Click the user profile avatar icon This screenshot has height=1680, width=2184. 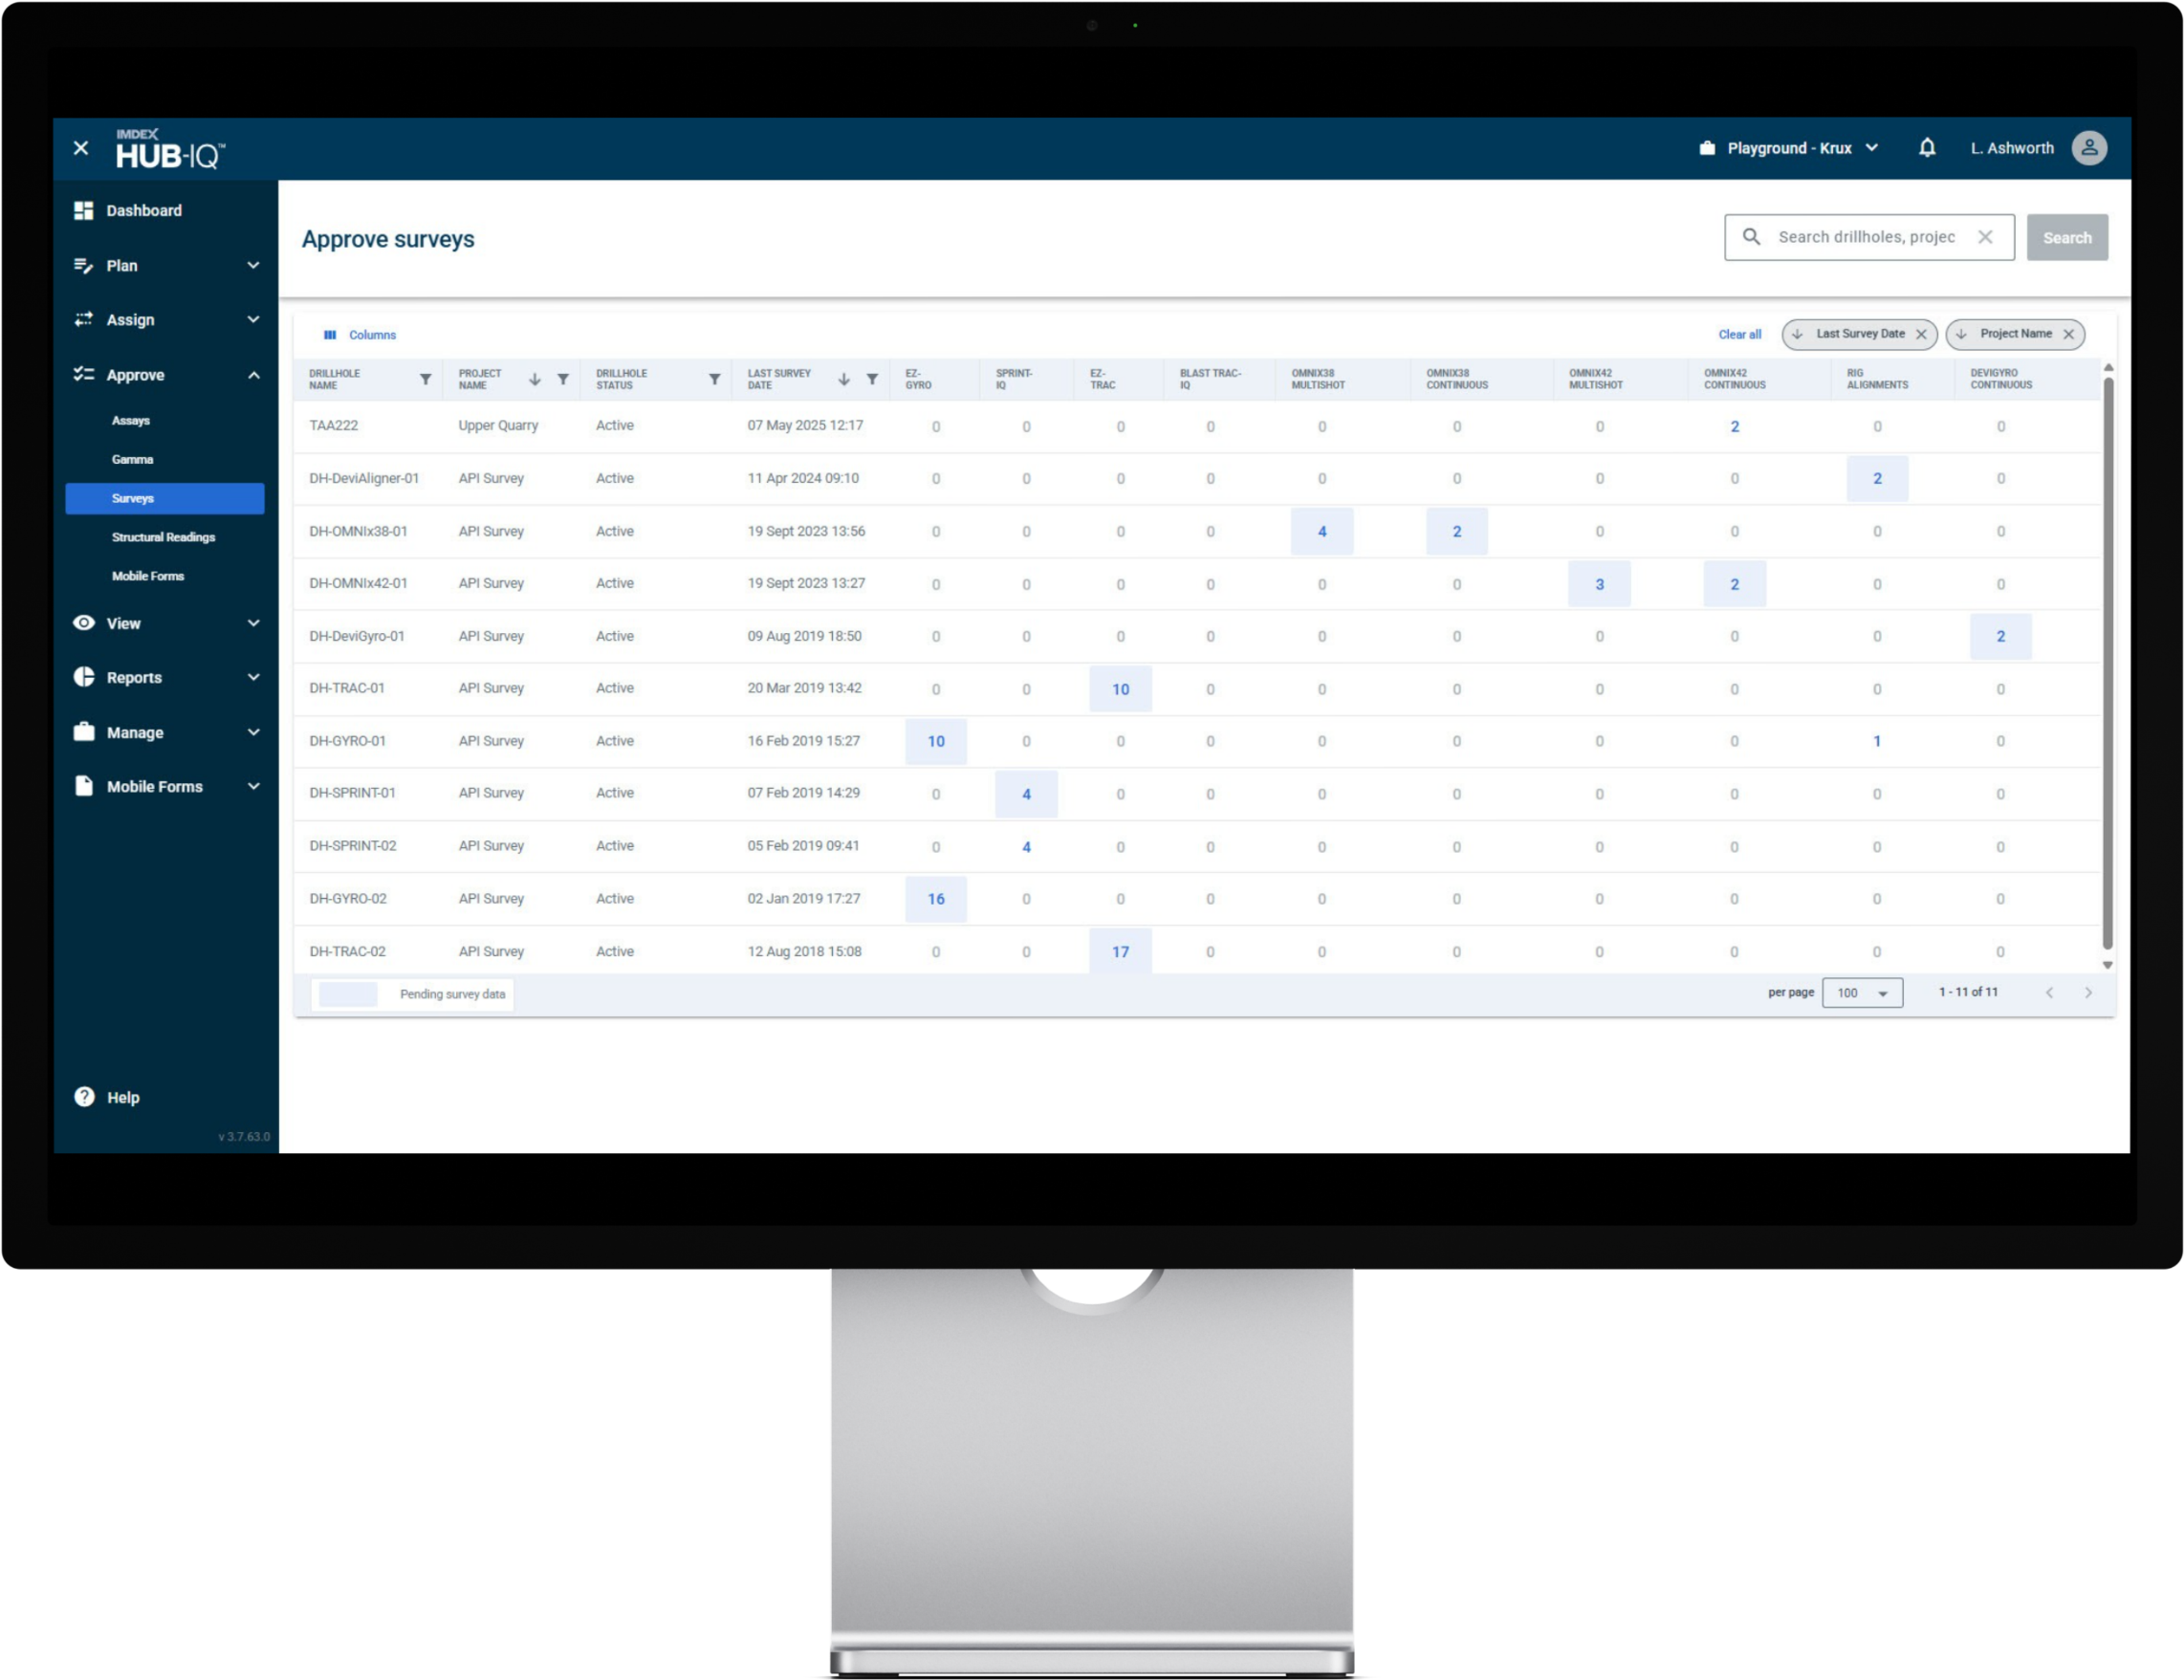[x=2089, y=148]
